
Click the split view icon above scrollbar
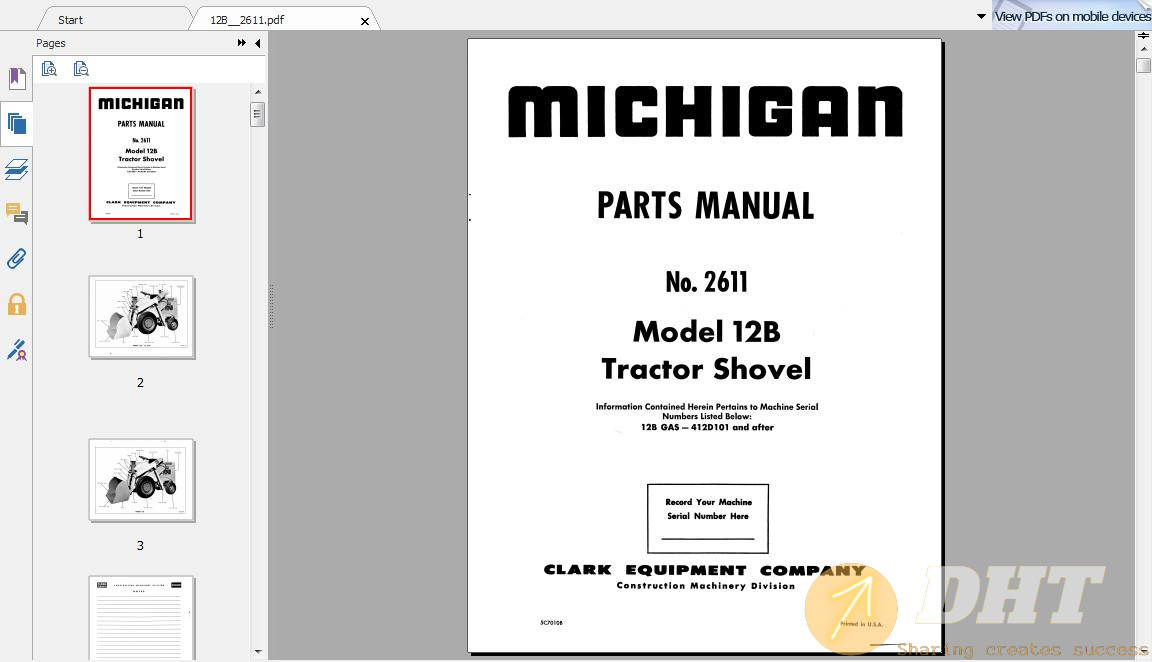[x=1143, y=35]
